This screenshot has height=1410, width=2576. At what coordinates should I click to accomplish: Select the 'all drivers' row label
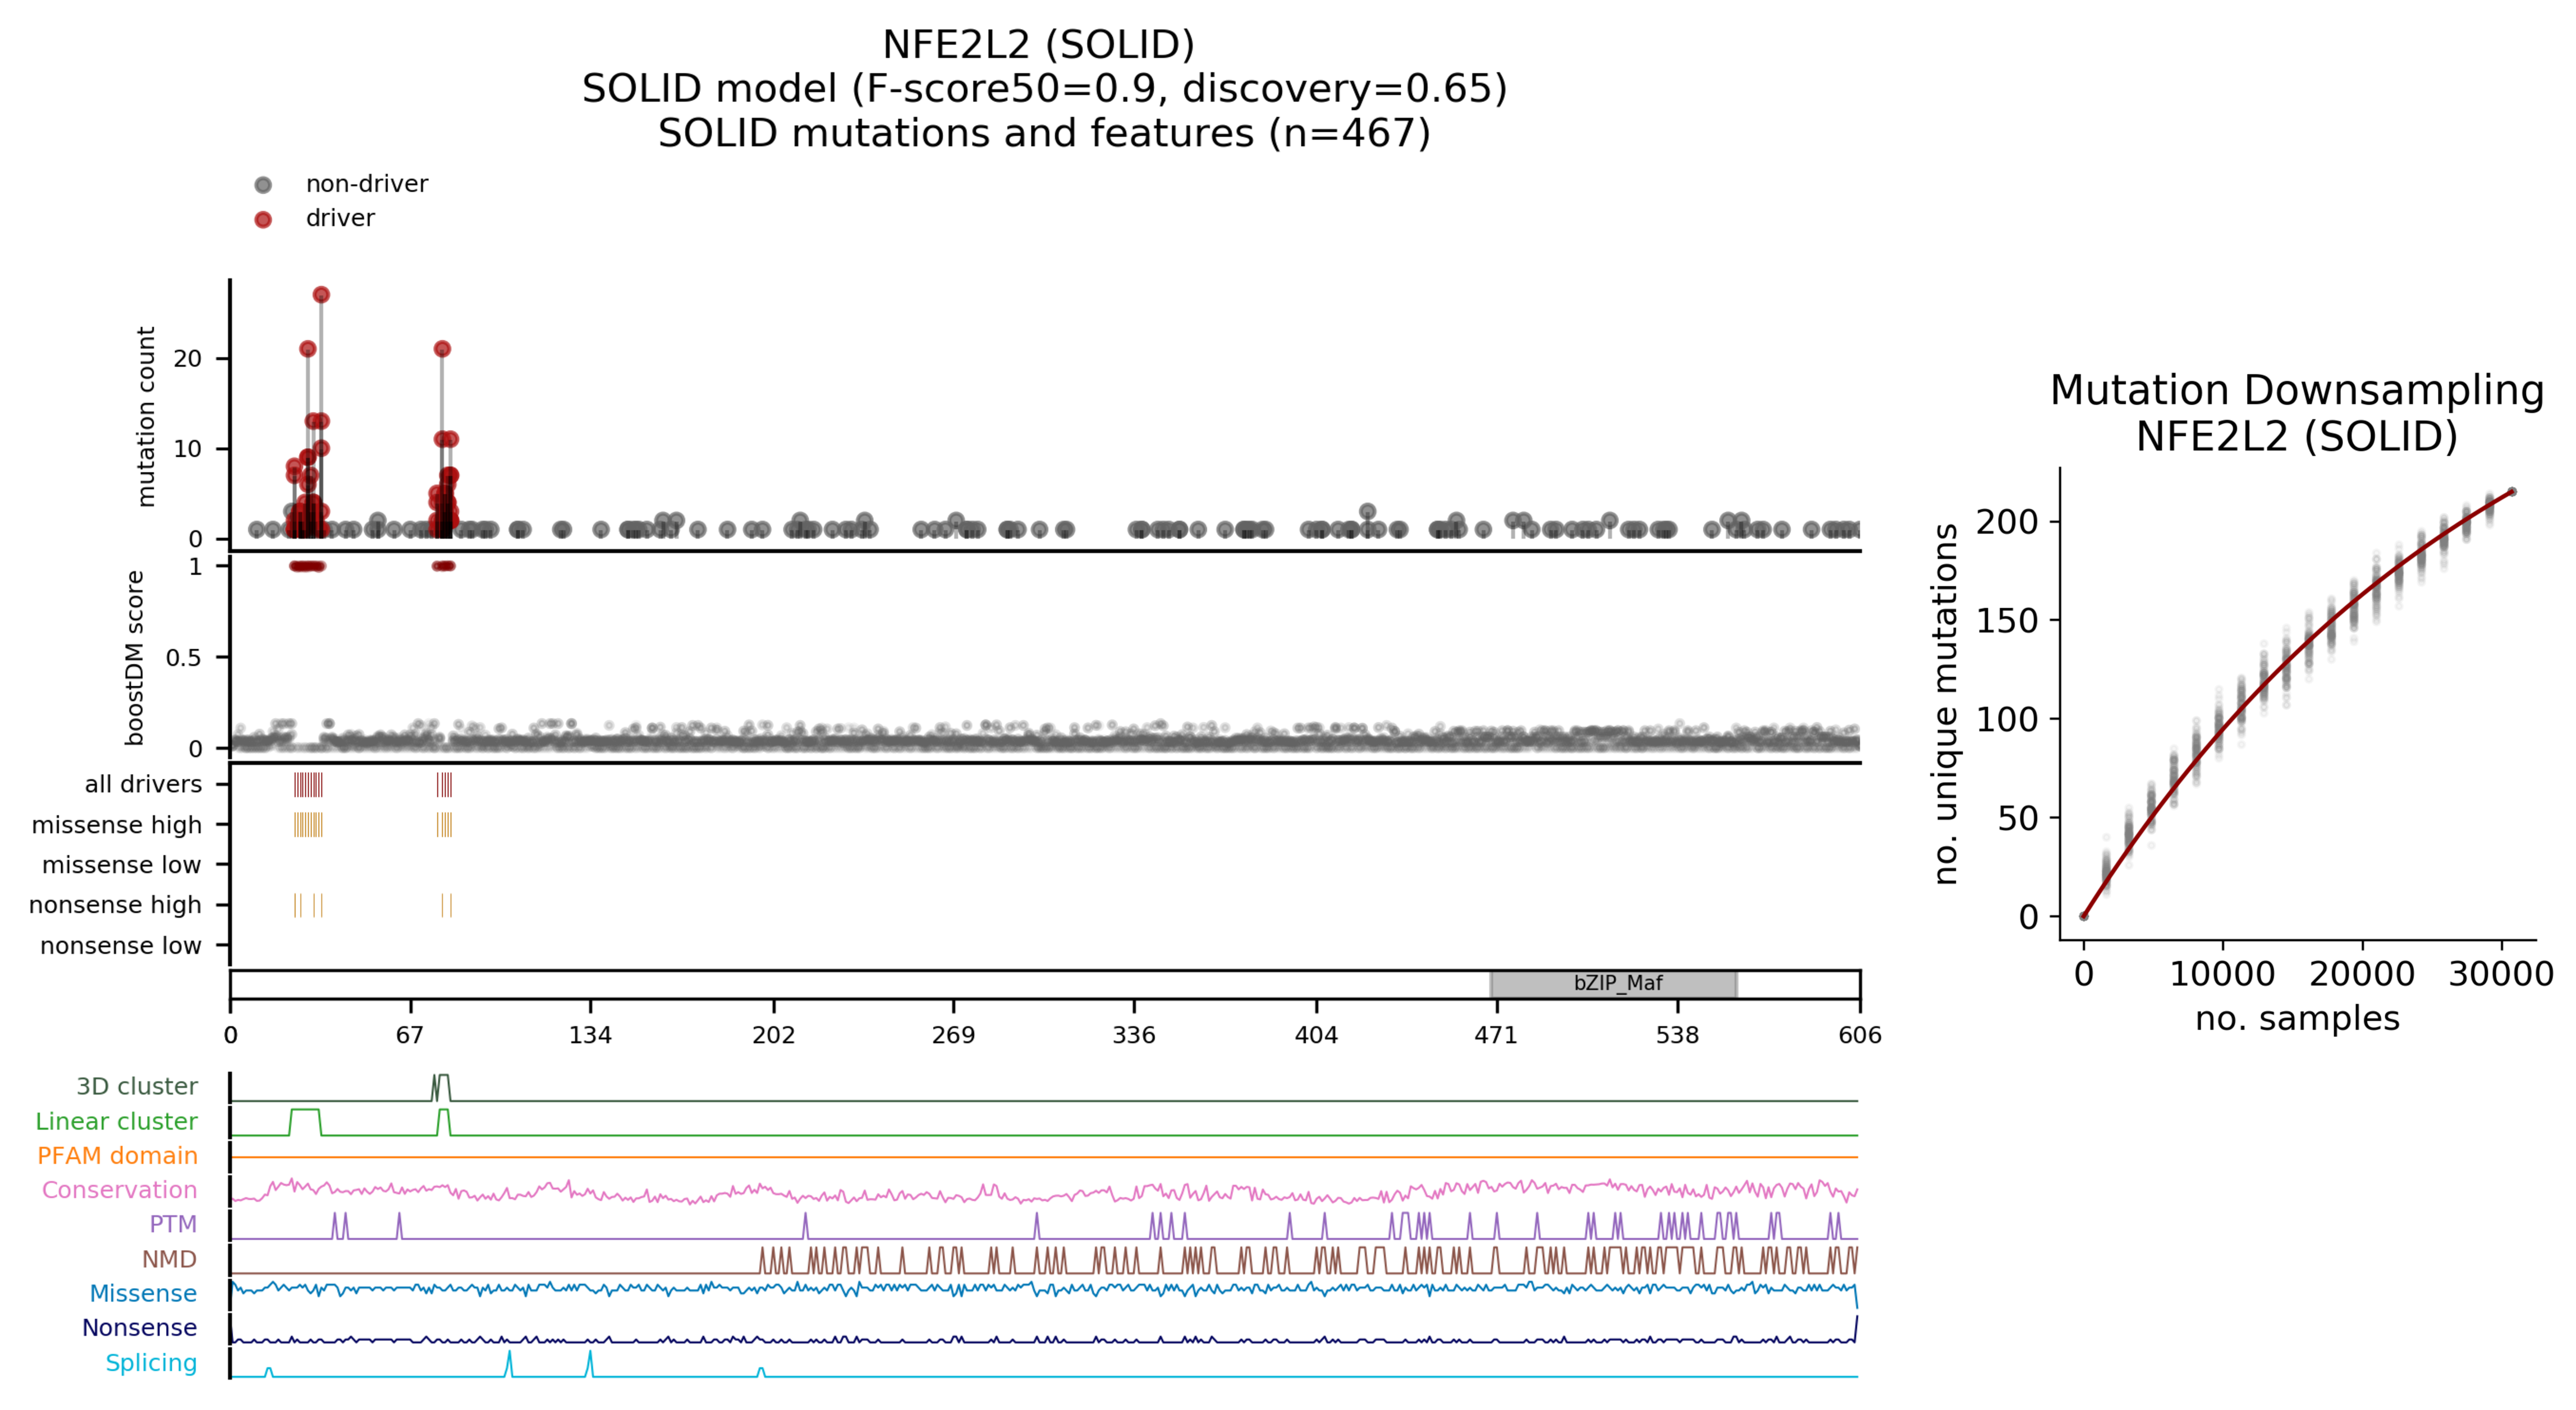pyautogui.click(x=143, y=785)
